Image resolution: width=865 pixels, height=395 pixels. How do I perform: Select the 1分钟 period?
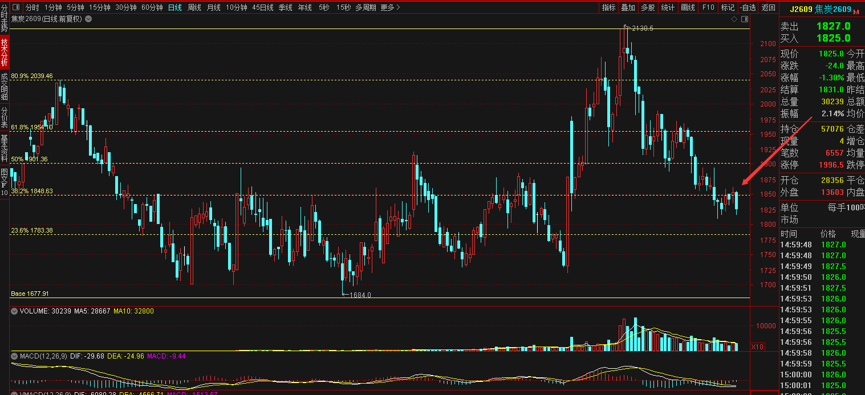pyautogui.click(x=53, y=8)
